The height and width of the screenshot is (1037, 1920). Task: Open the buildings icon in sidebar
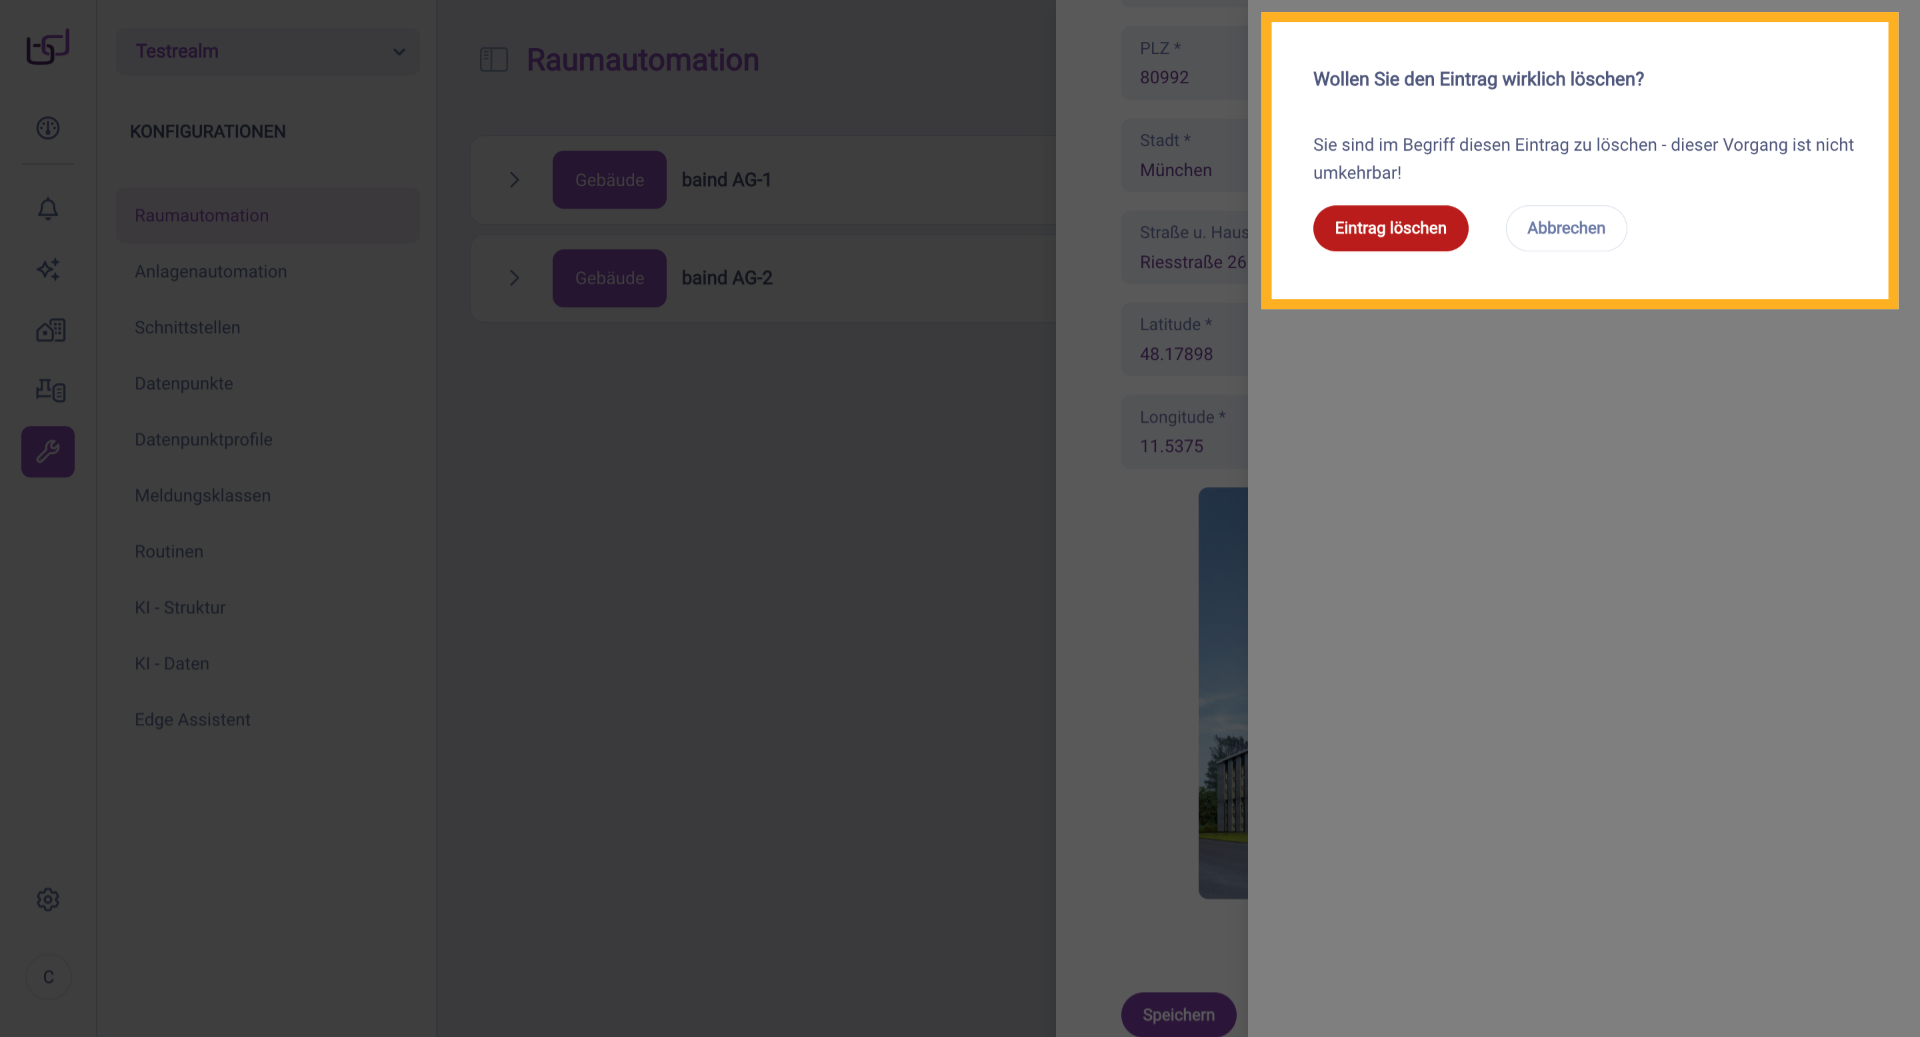coord(50,330)
